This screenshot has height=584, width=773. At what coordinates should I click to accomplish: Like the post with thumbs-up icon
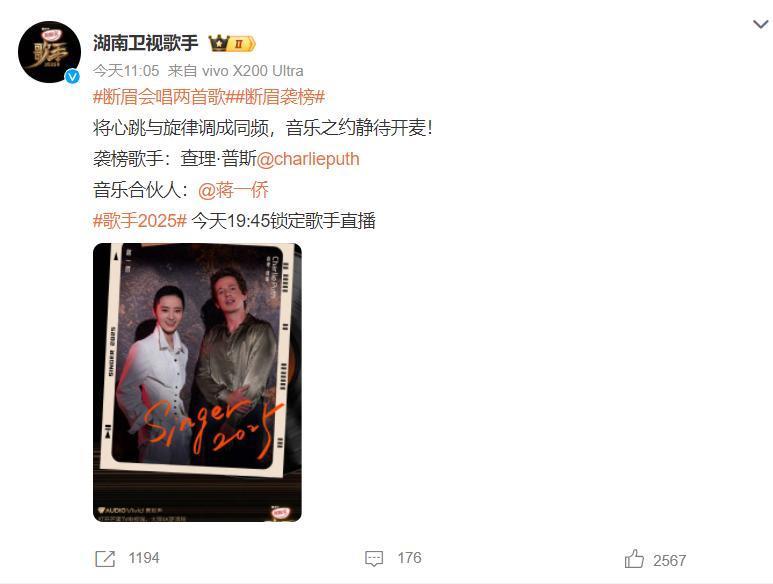pos(634,559)
